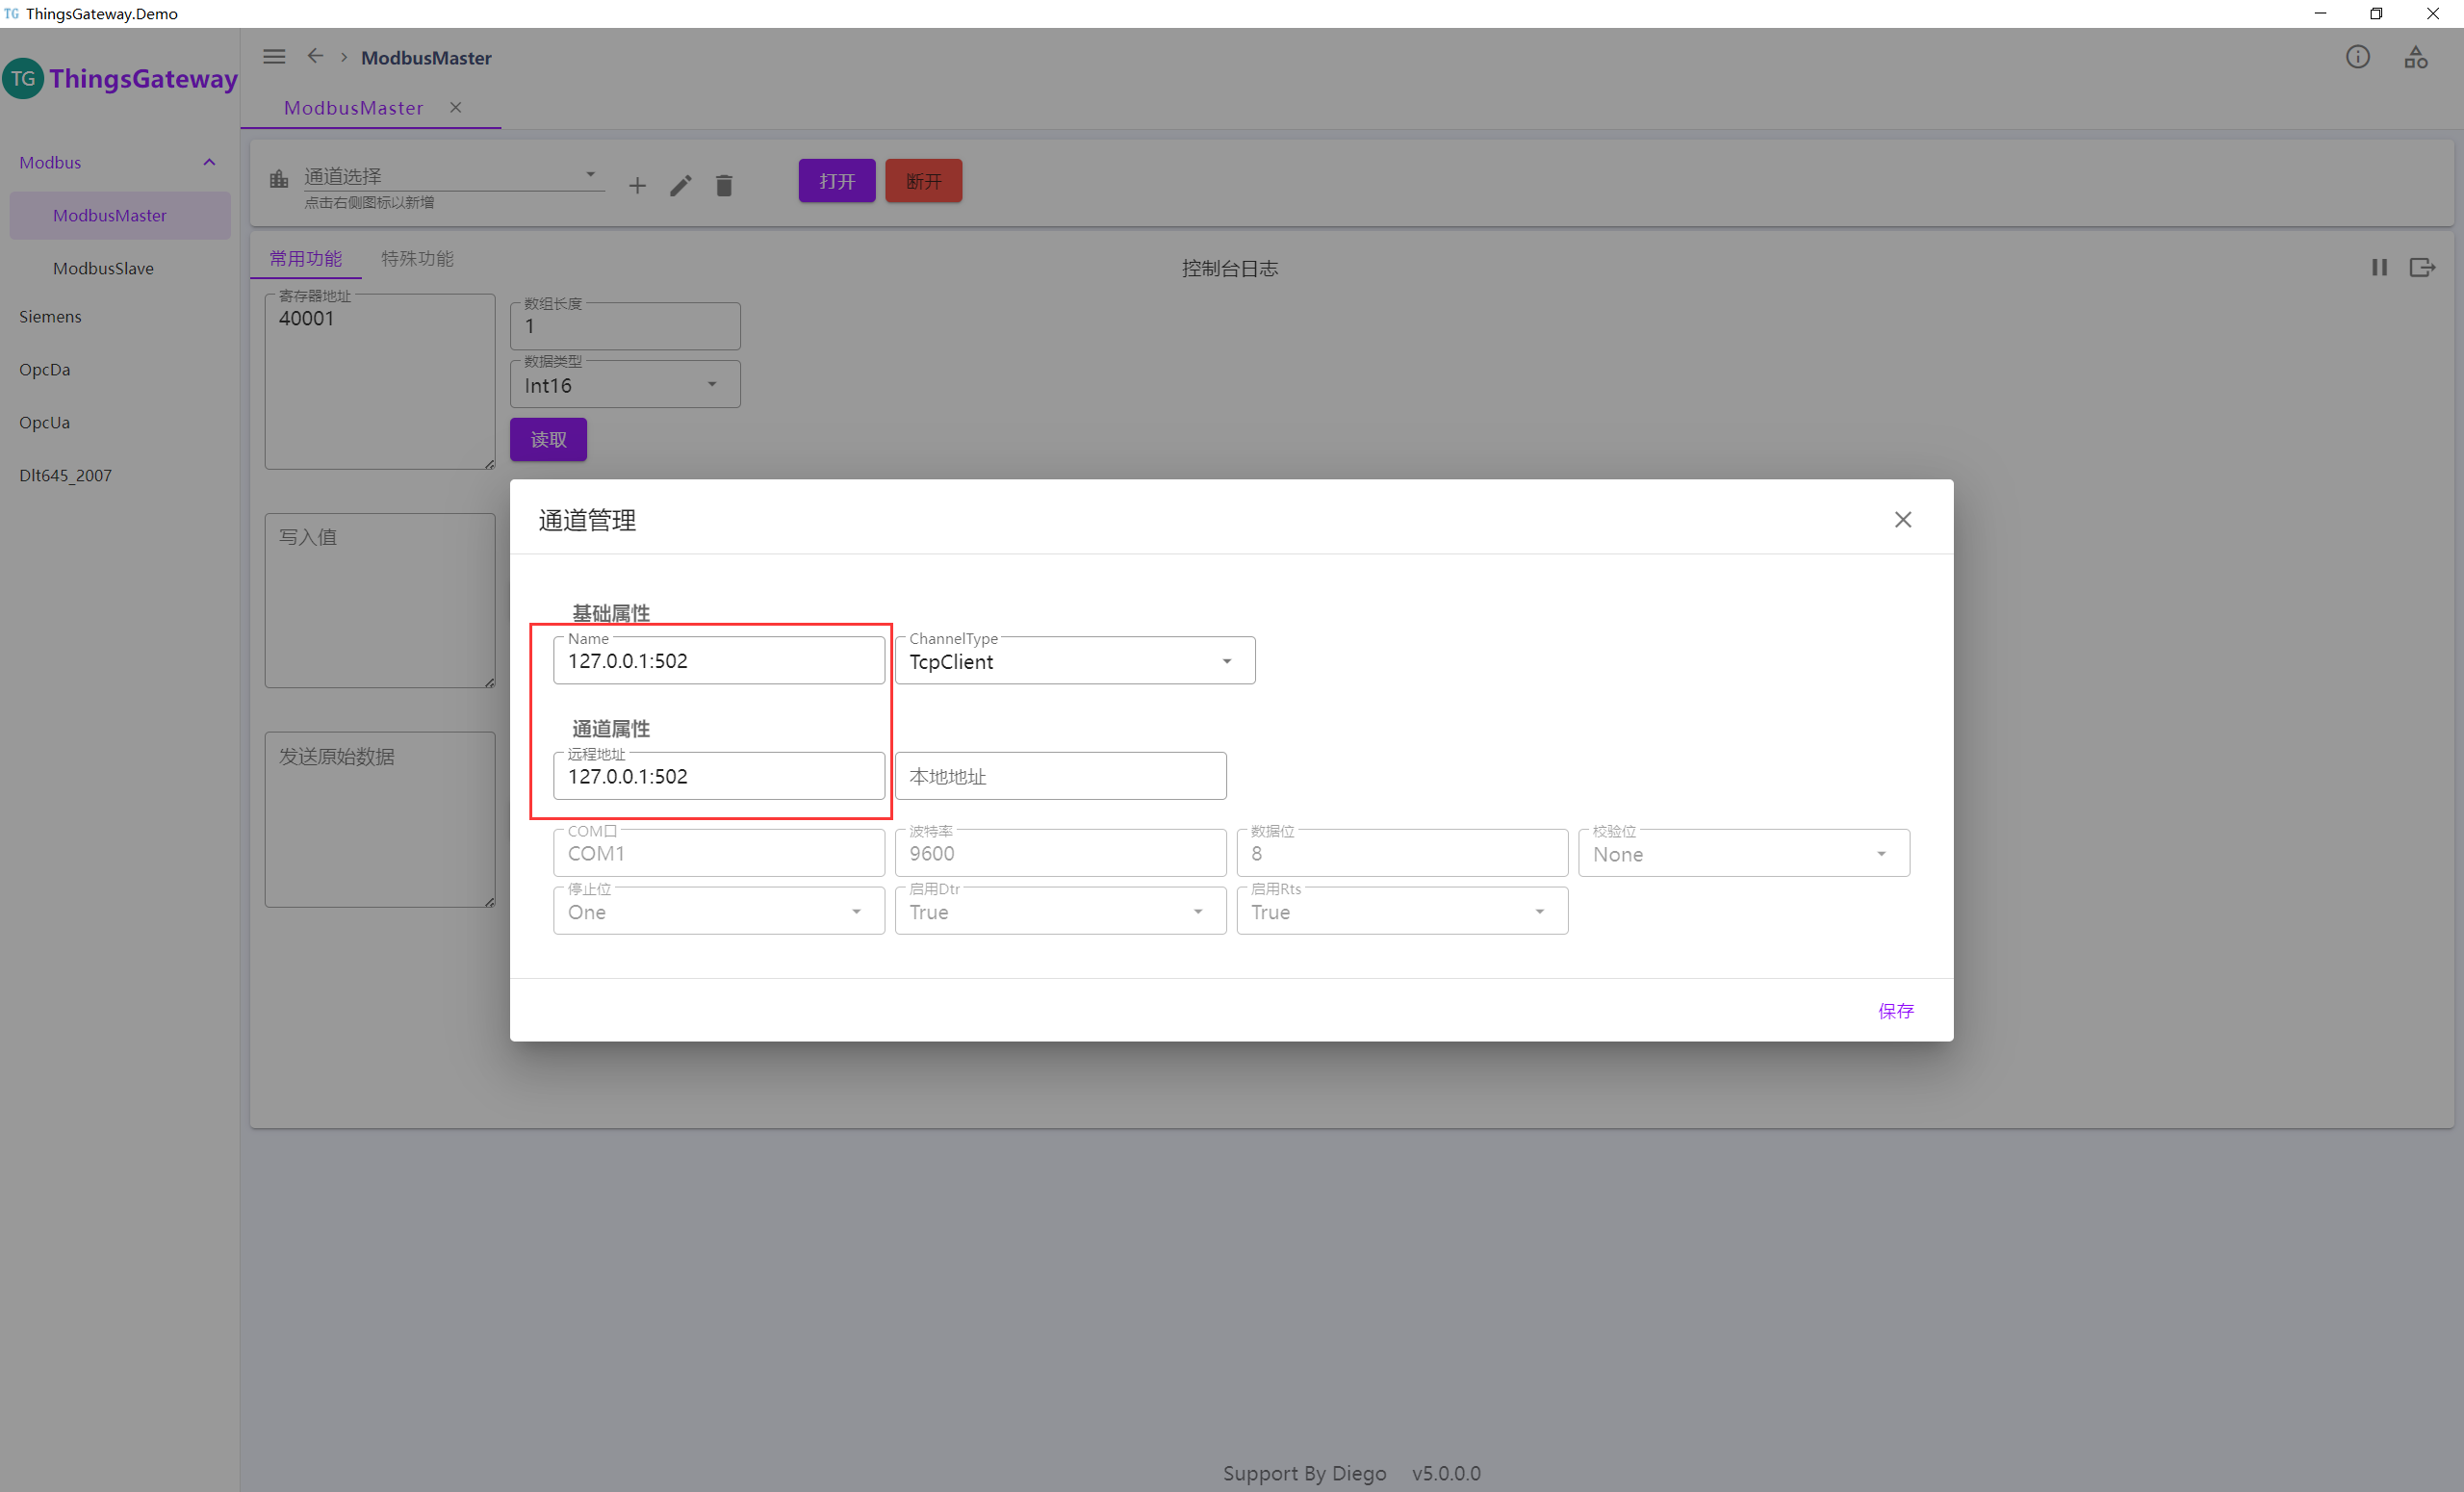Click the 本地地址 input field

click(x=1059, y=776)
